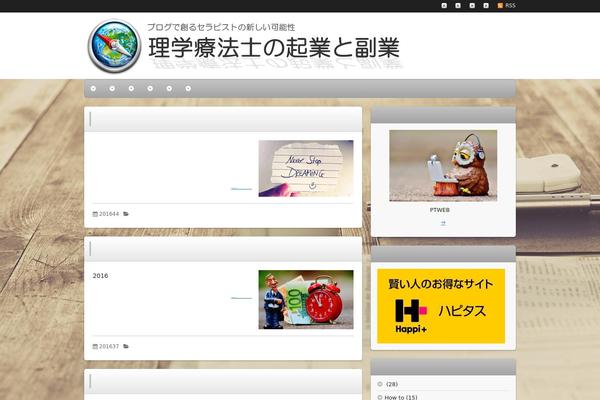Open the owl with laptop profile image
600x400 pixels.
coord(443,165)
